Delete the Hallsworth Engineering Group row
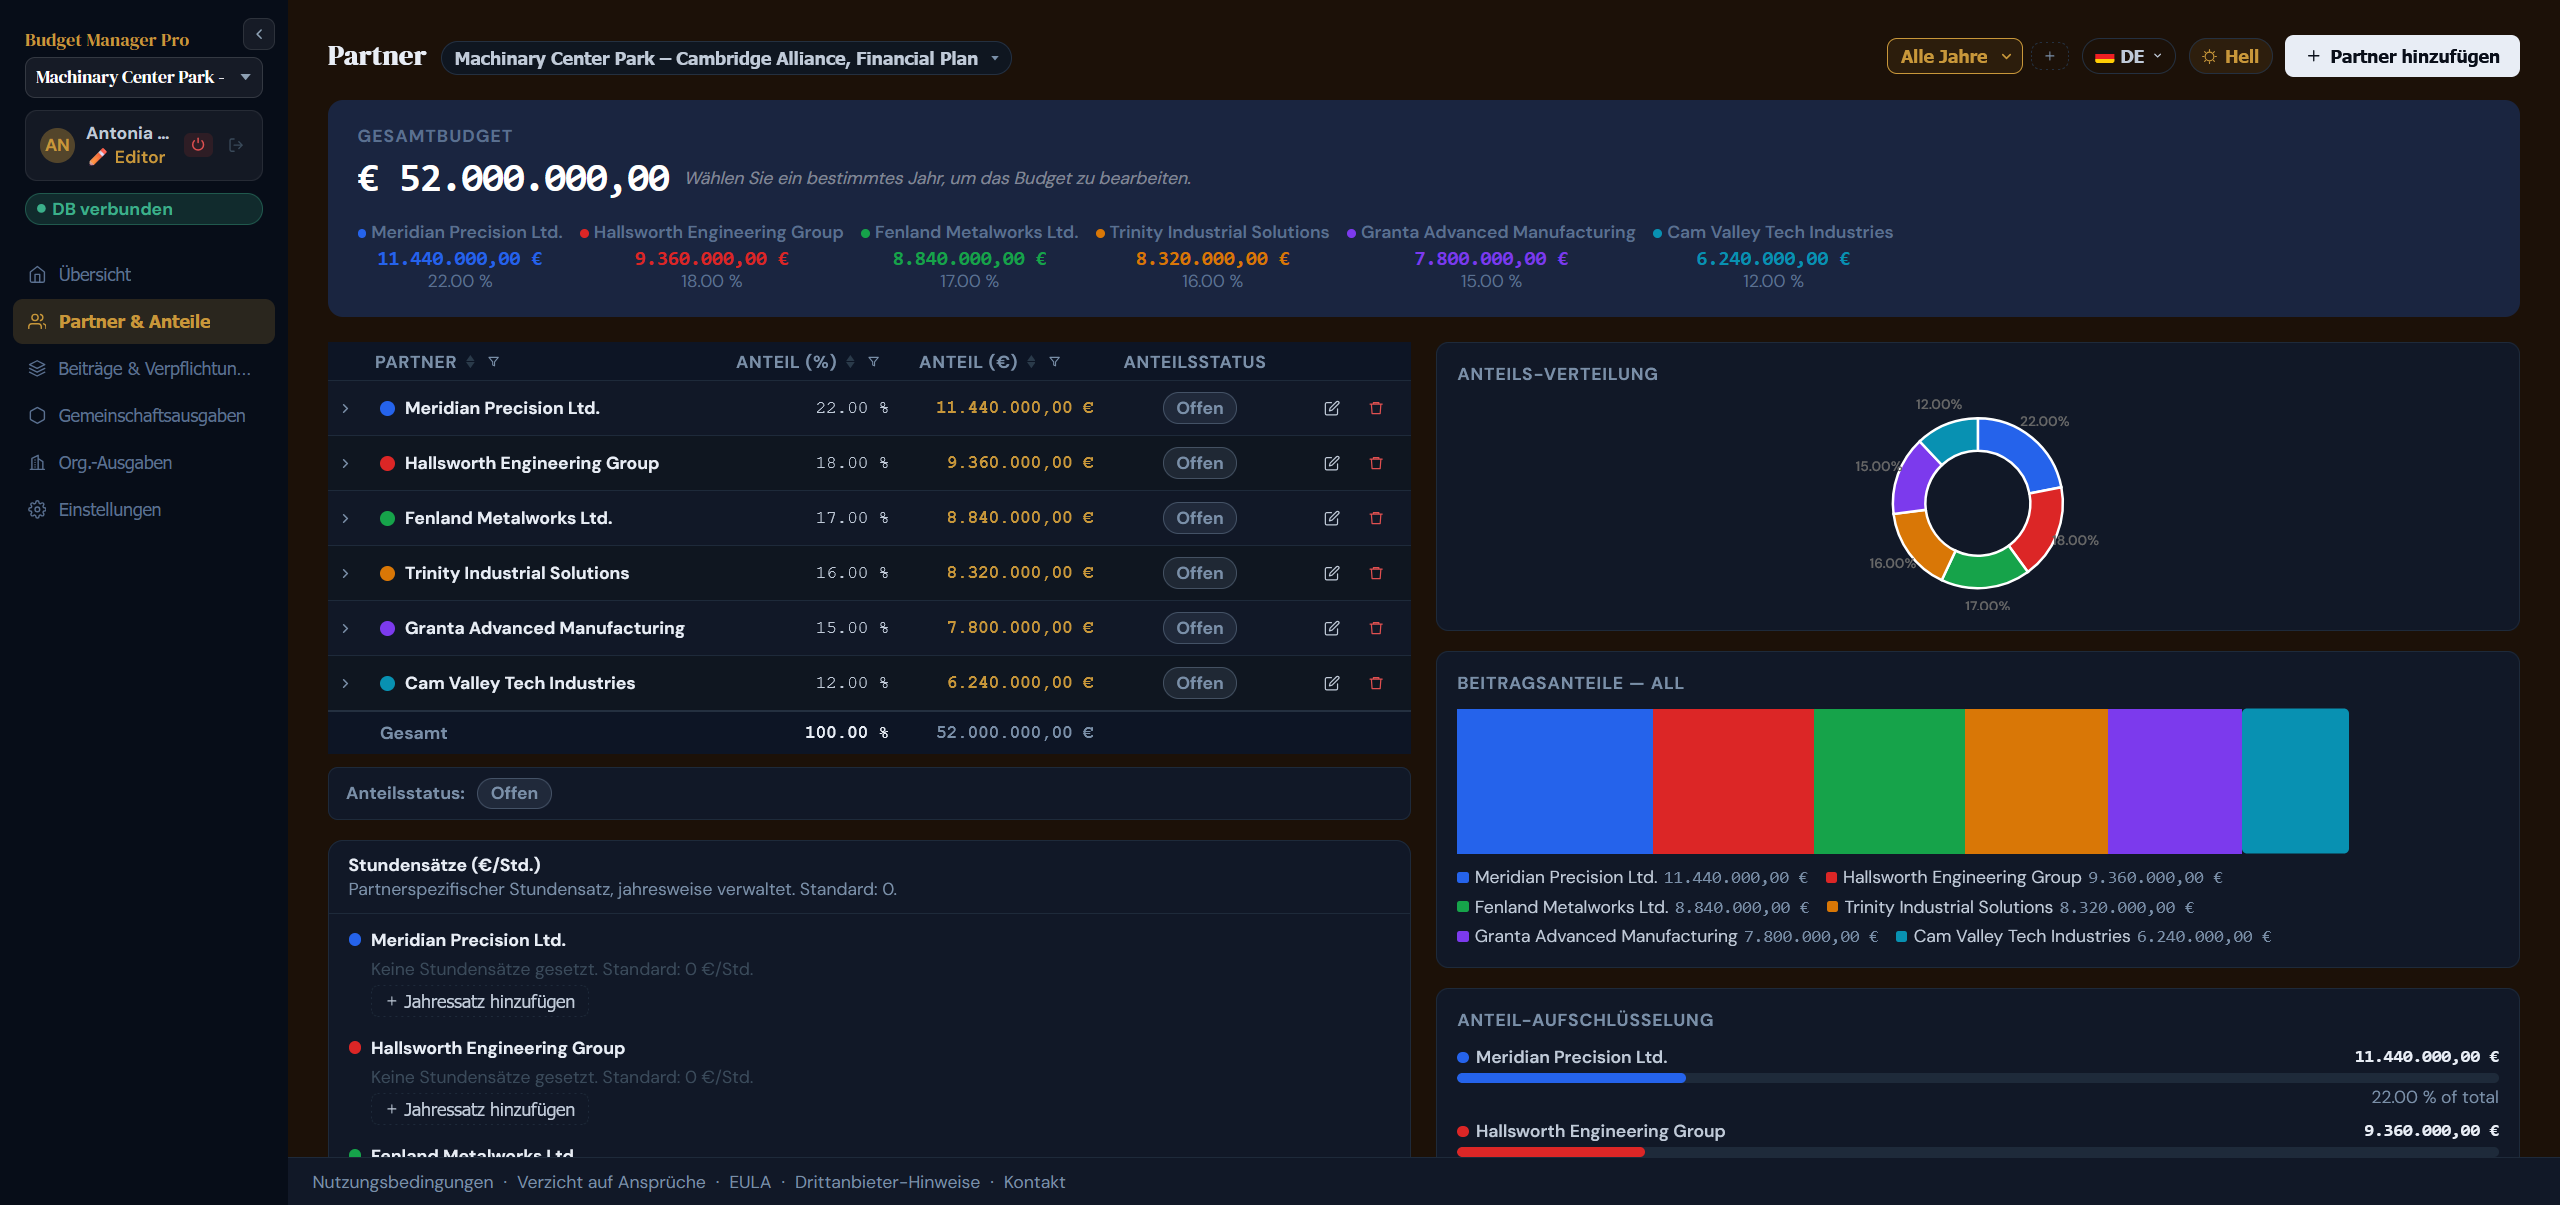Screen dimensions: 2560x1205 coord(1376,463)
